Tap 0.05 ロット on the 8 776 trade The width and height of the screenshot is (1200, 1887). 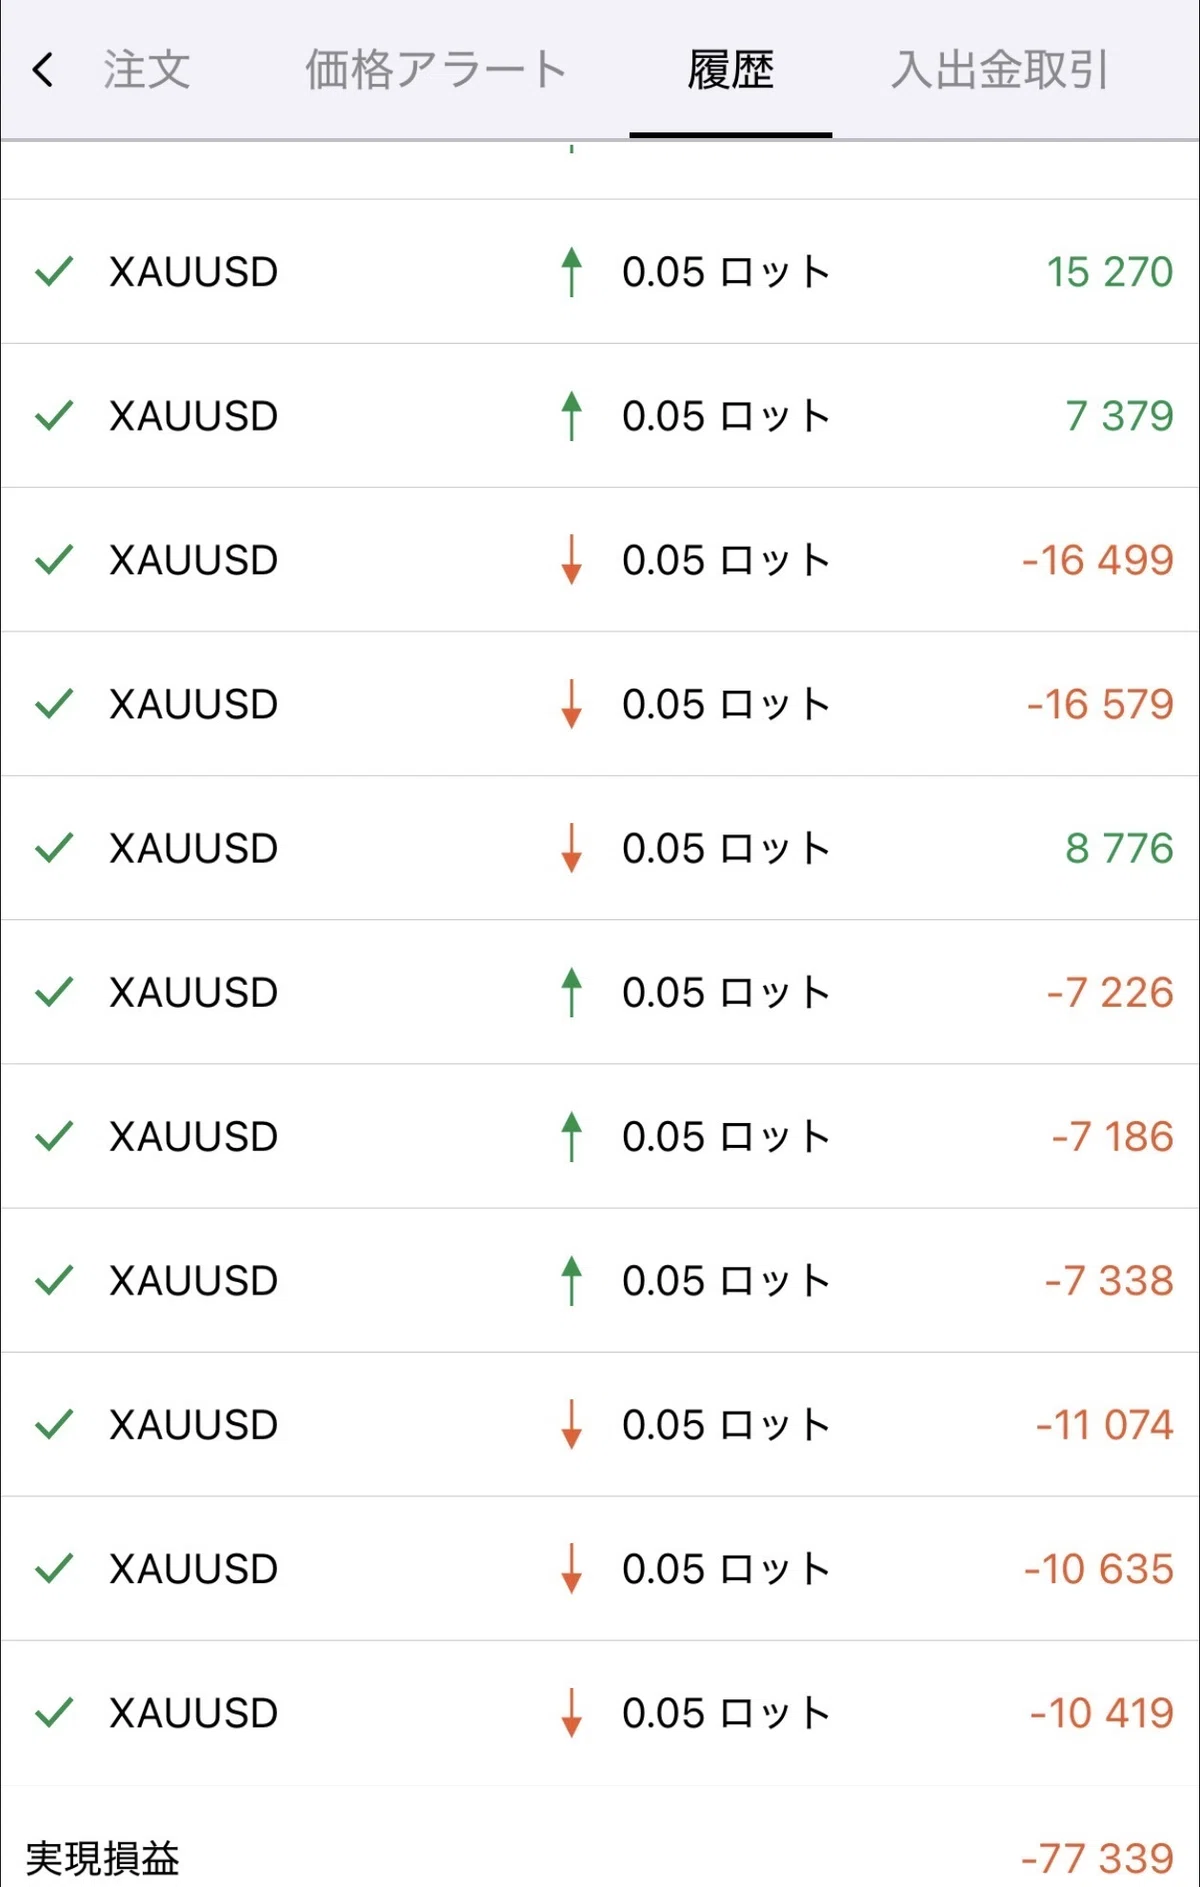726,848
